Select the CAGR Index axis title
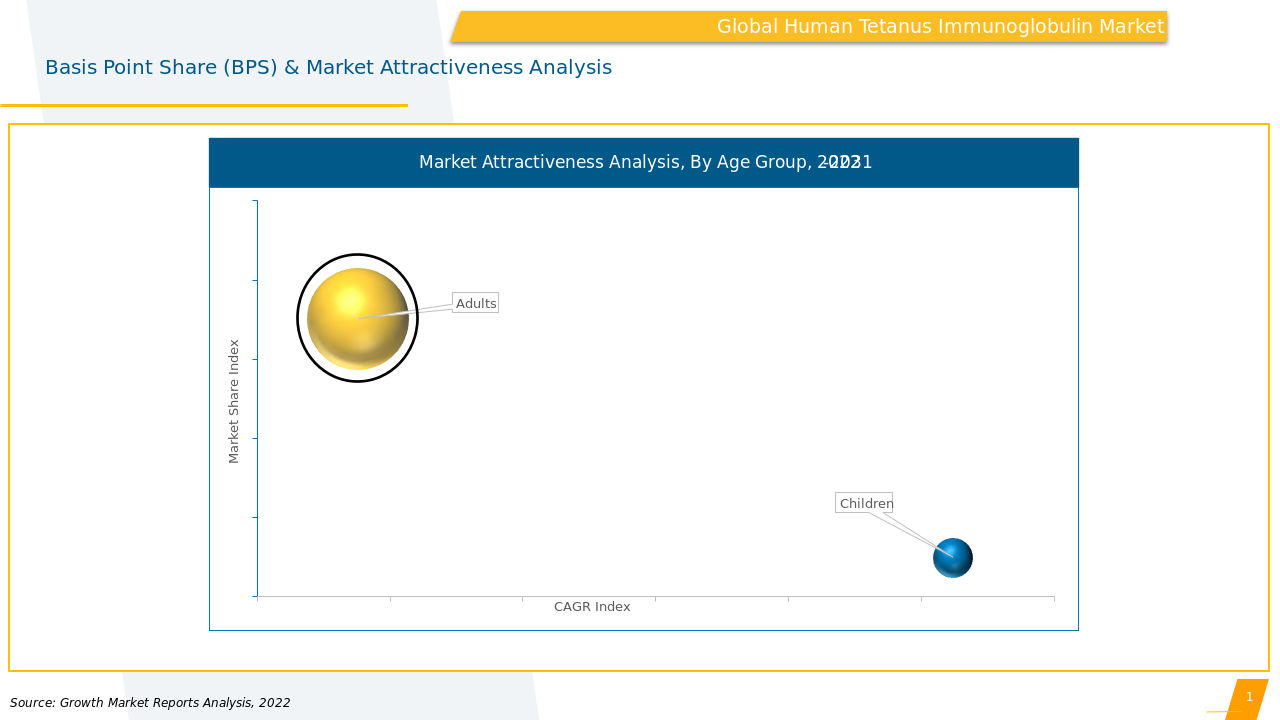The height and width of the screenshot is (720, 1280). pos(592,607)
